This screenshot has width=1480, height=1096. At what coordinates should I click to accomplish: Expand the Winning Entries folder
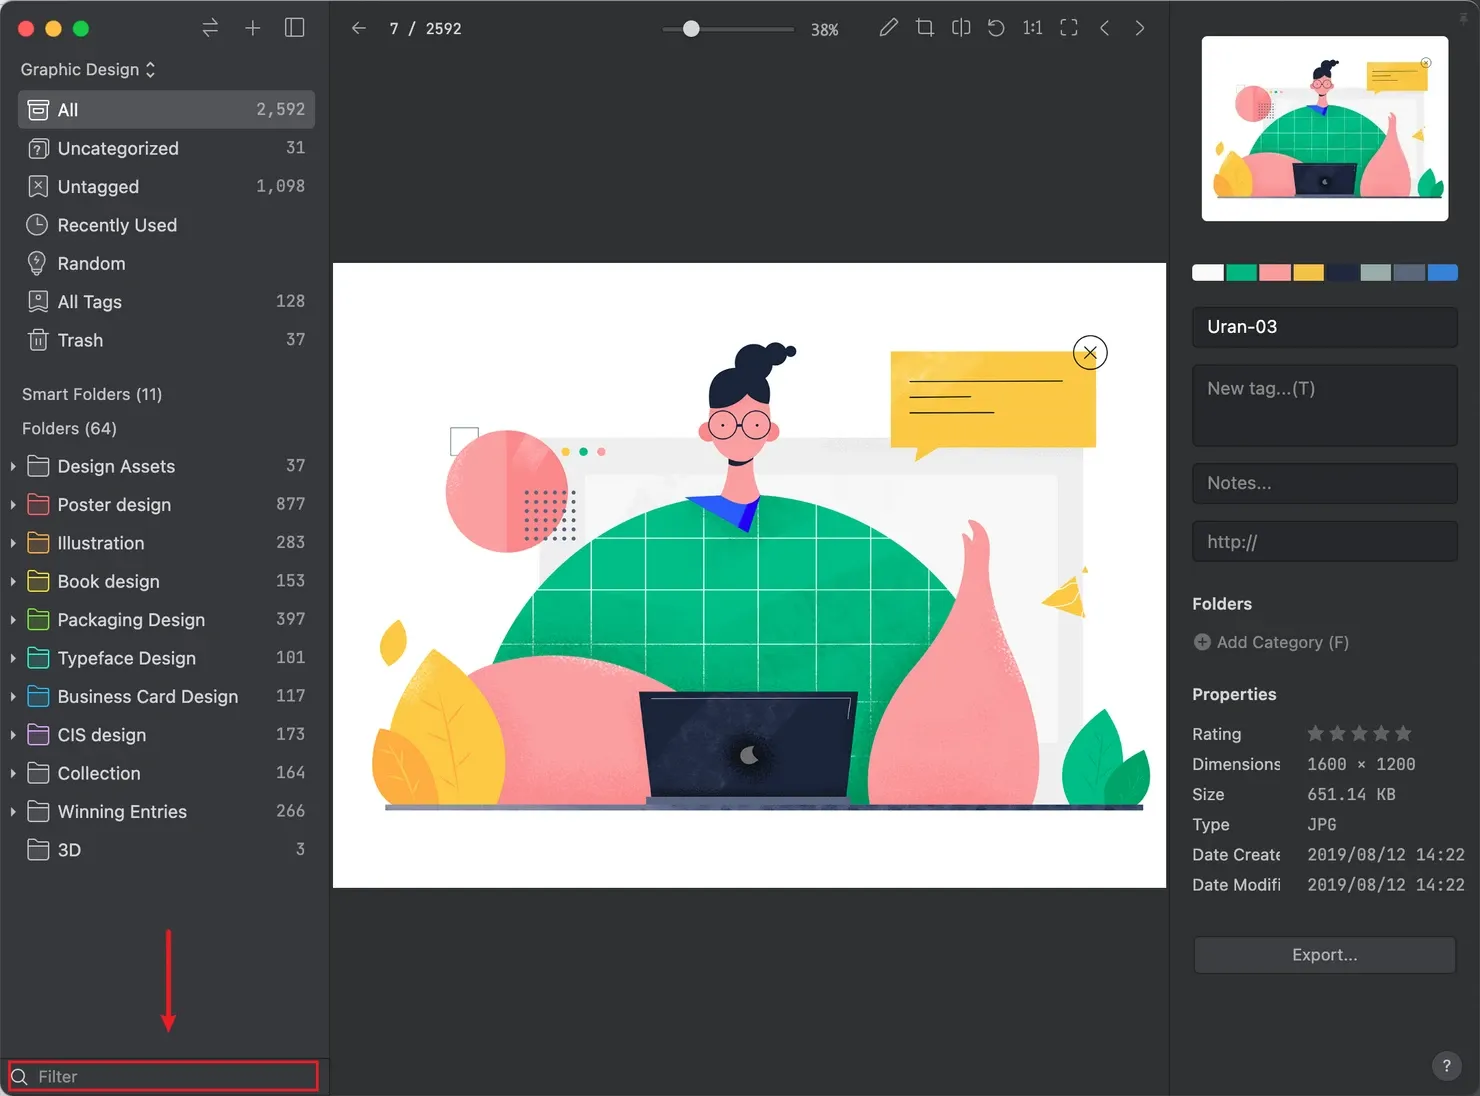click(x=12, y=811)
